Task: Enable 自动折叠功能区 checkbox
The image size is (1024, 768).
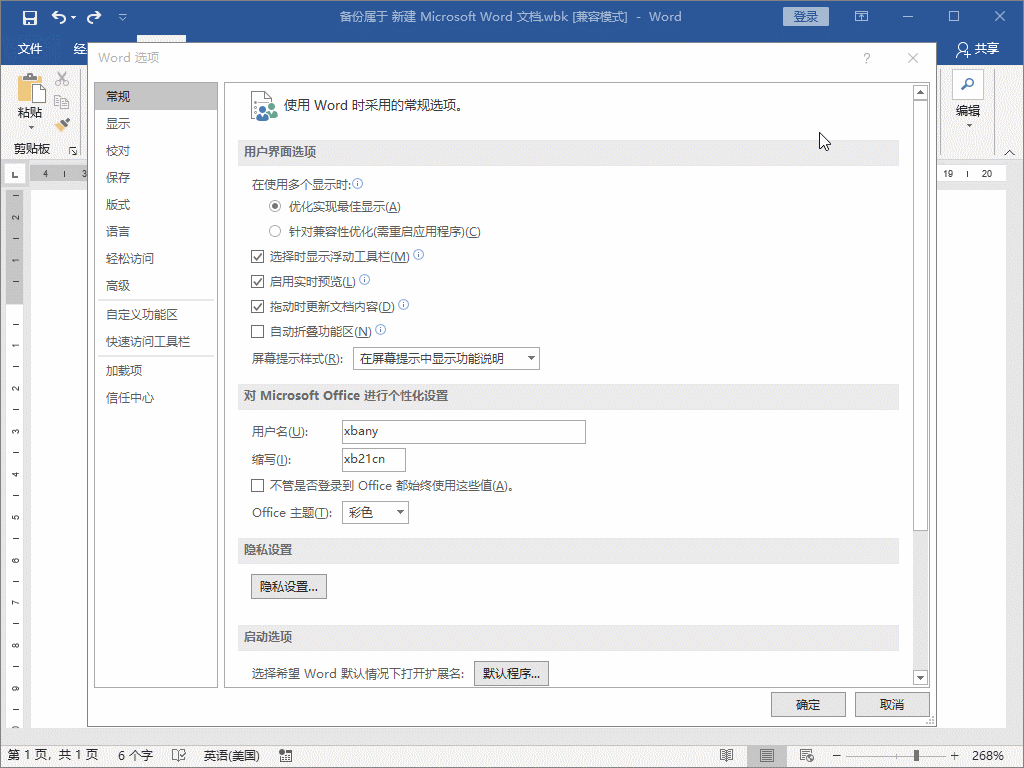Action: tap(258, 331)
